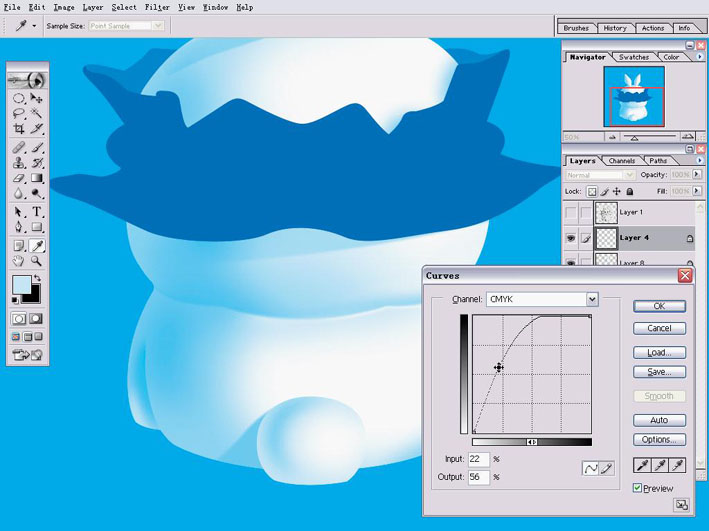The height and width of the screenshot is (531, 709).
Task: Select the Magic Wand tool
Action: tap(37, 114)
